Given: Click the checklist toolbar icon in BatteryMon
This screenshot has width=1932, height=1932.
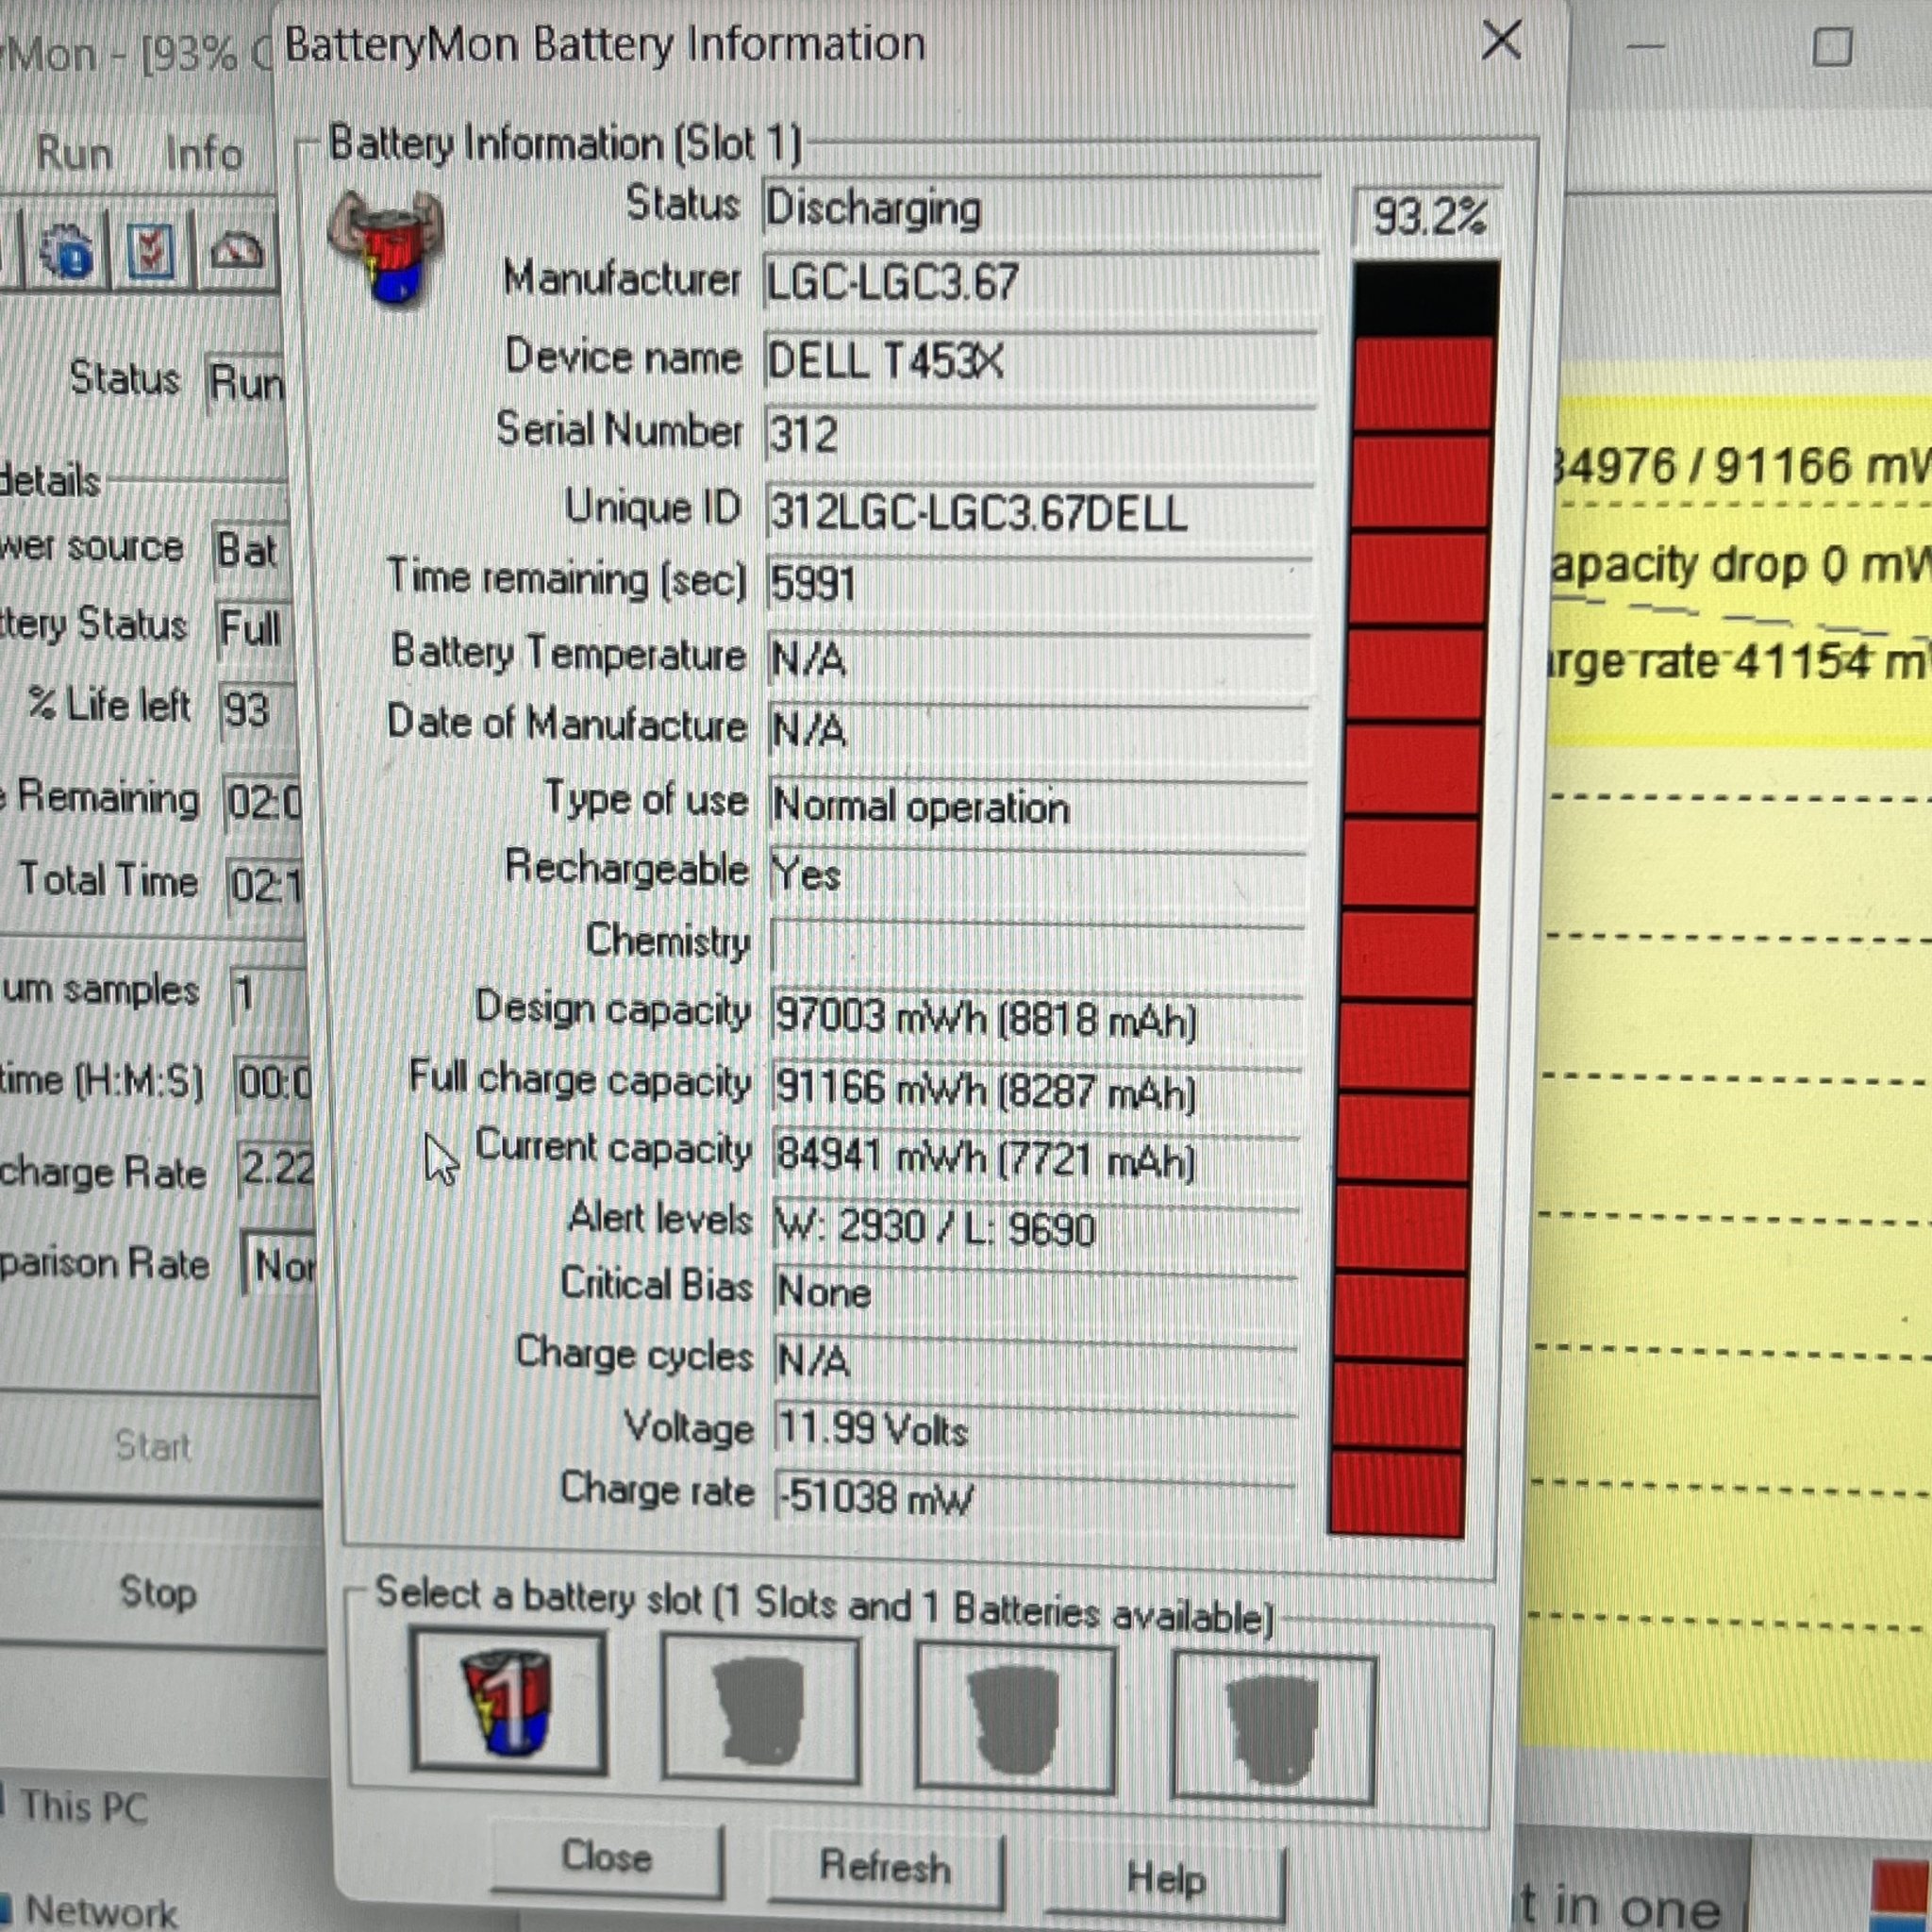Looking at the screenshot, I should point(150,250).
